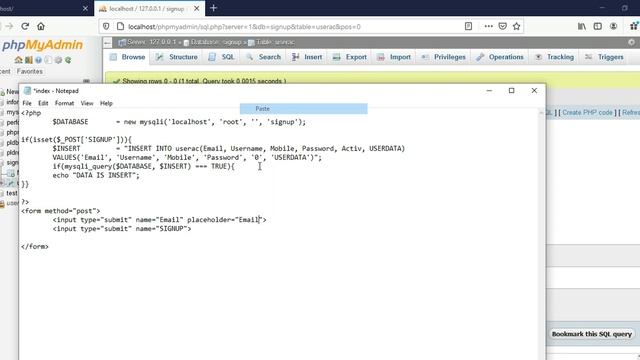Close the localhost phpMyAdmin tab
Image resolution: width=640 pixels, height=360 pixels.
197,8
